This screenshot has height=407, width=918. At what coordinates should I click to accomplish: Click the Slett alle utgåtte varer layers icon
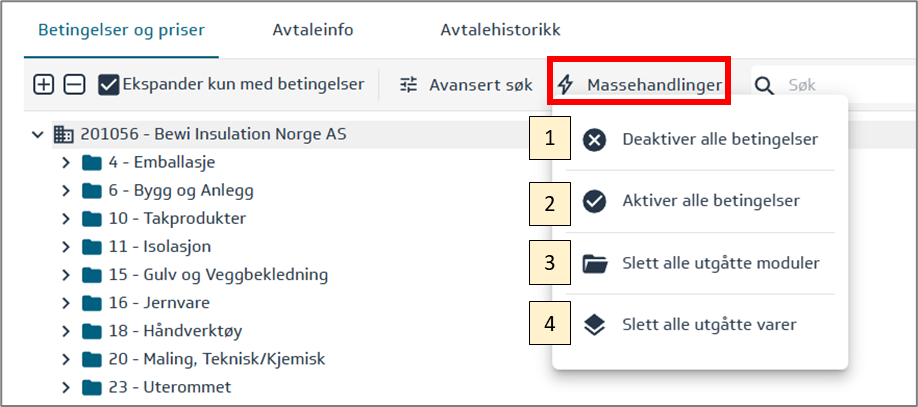tap(594, 325)
